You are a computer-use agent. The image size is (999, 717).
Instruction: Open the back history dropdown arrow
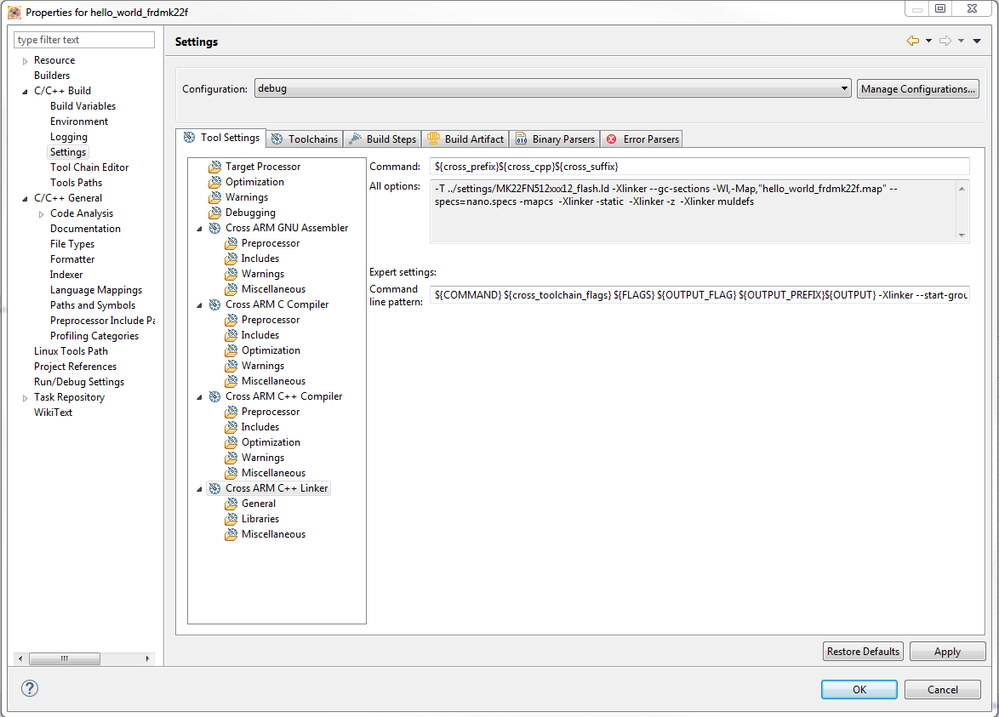[929, 41]
